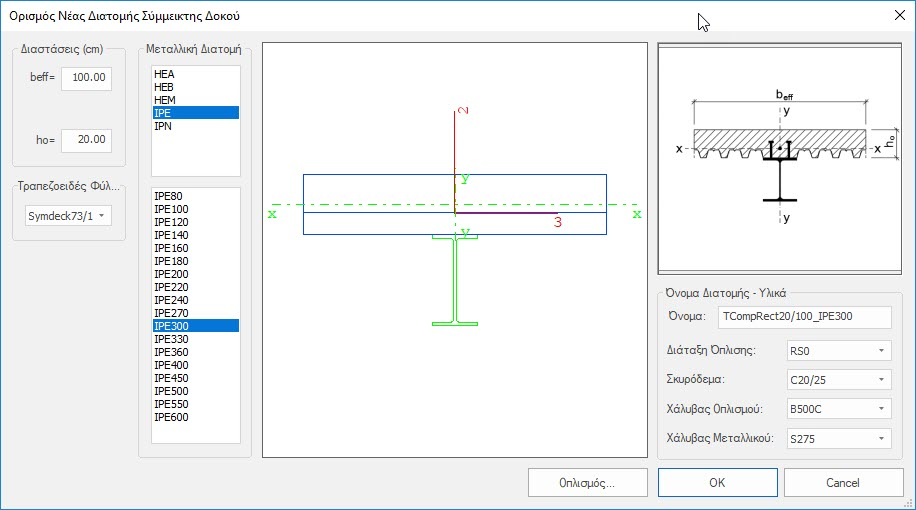The width and height of the screenshot is (916, 510).
Task: Click the green I-beam in section preview
Action: [455, 283]
